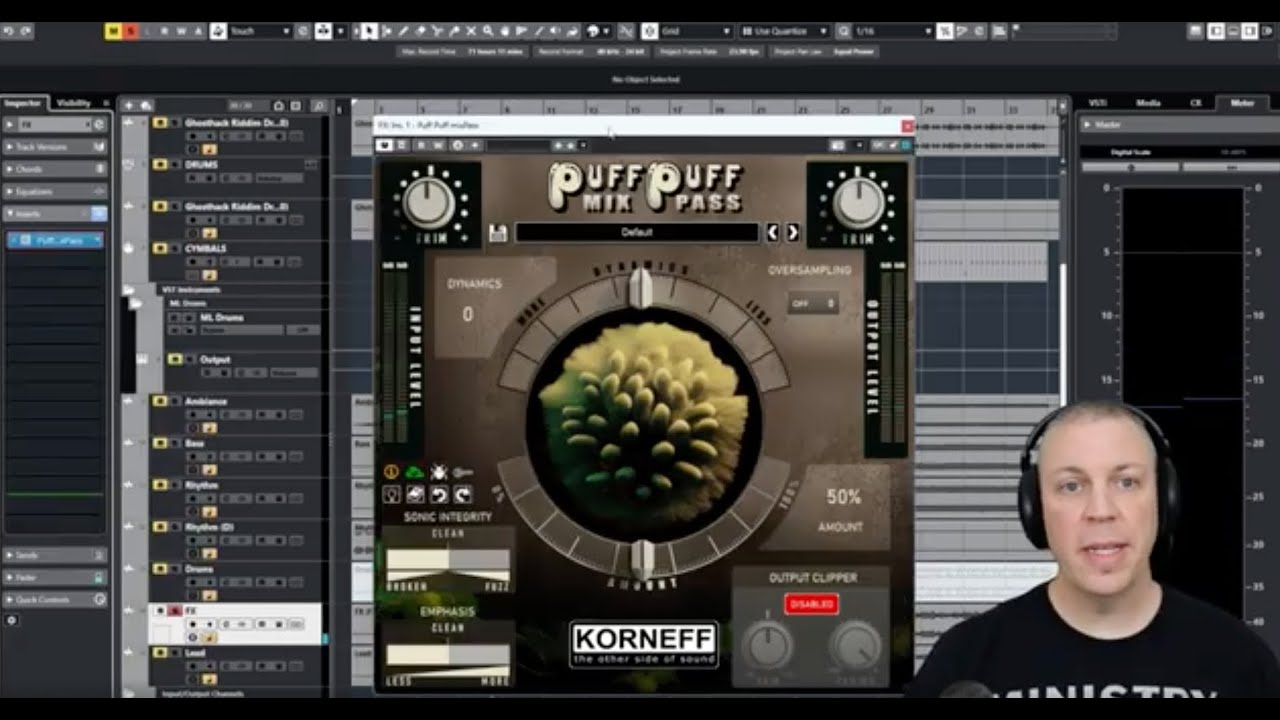The height and width of the screenshot is (720, 1280).
Task: Toggle the left zone visibility button
Action: click(1215, 31)
